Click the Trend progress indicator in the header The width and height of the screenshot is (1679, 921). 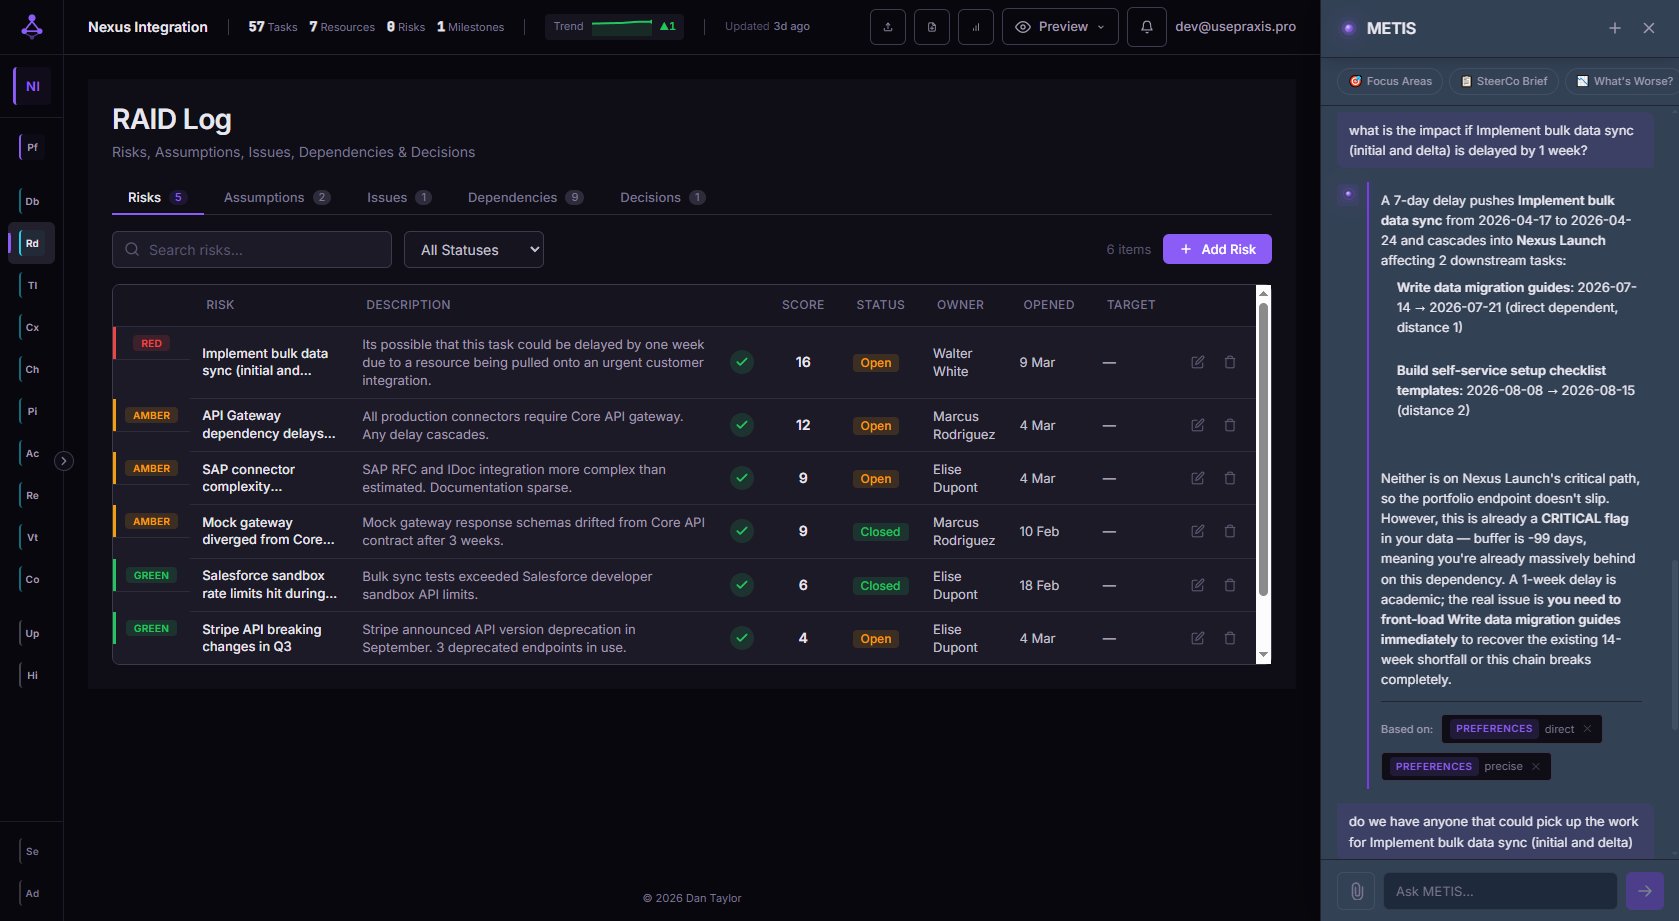[614, 26]
